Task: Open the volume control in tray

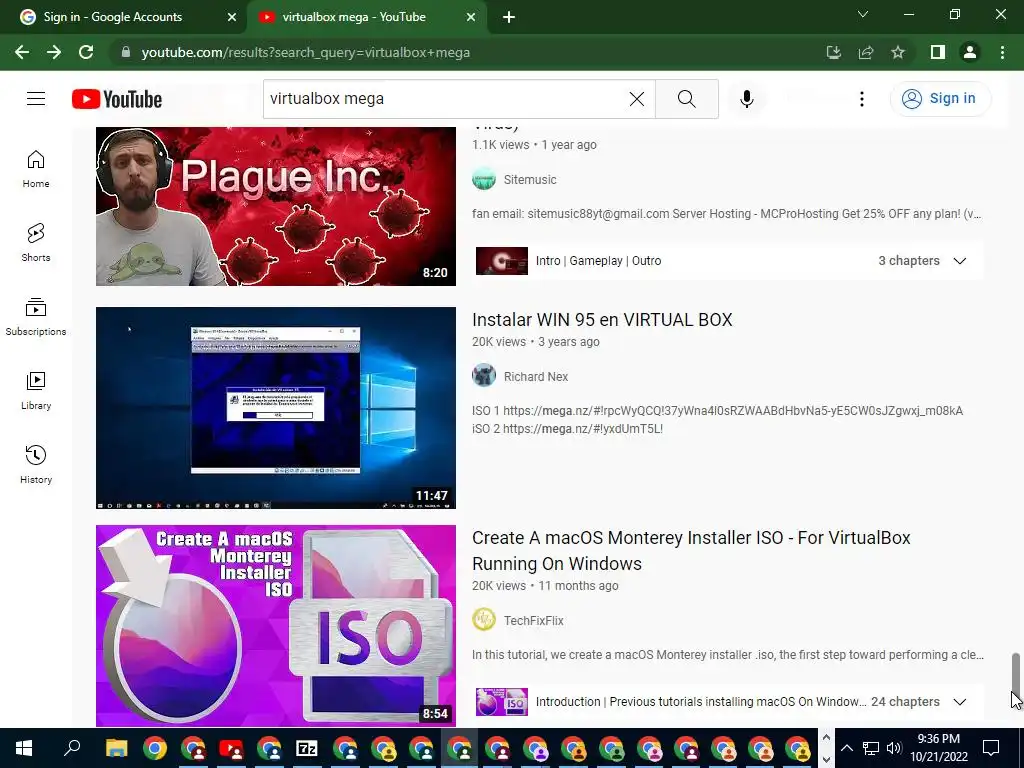Action: tap(894, 748)
